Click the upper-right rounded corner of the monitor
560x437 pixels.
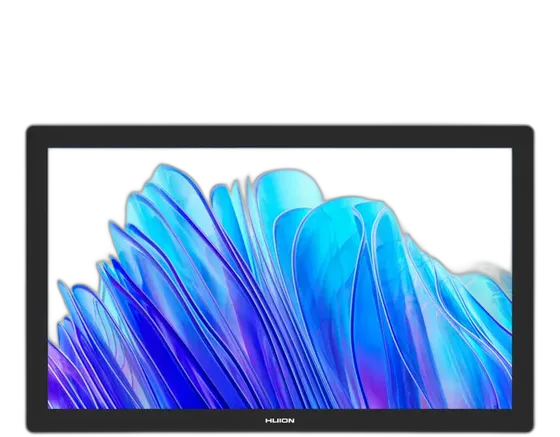click(528, 131)
